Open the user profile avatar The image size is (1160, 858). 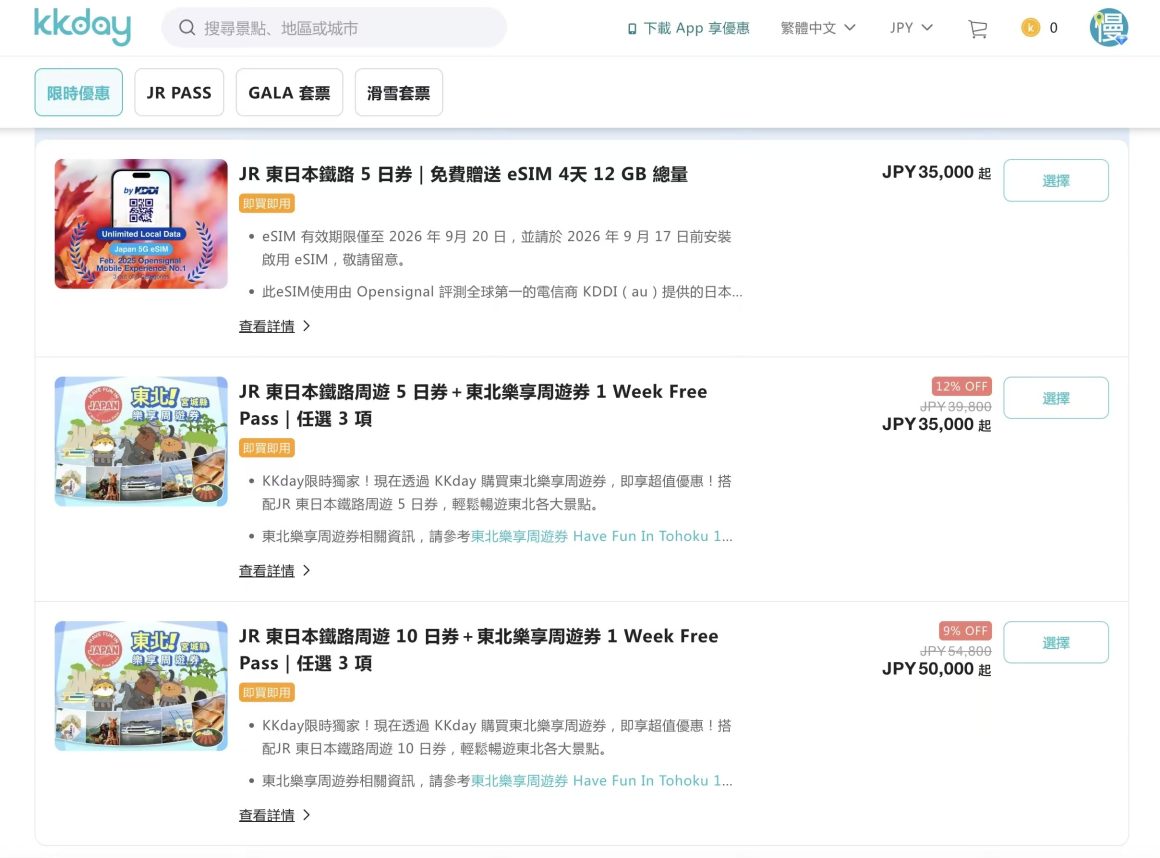pyautogui.click(x=1108, y=27)
